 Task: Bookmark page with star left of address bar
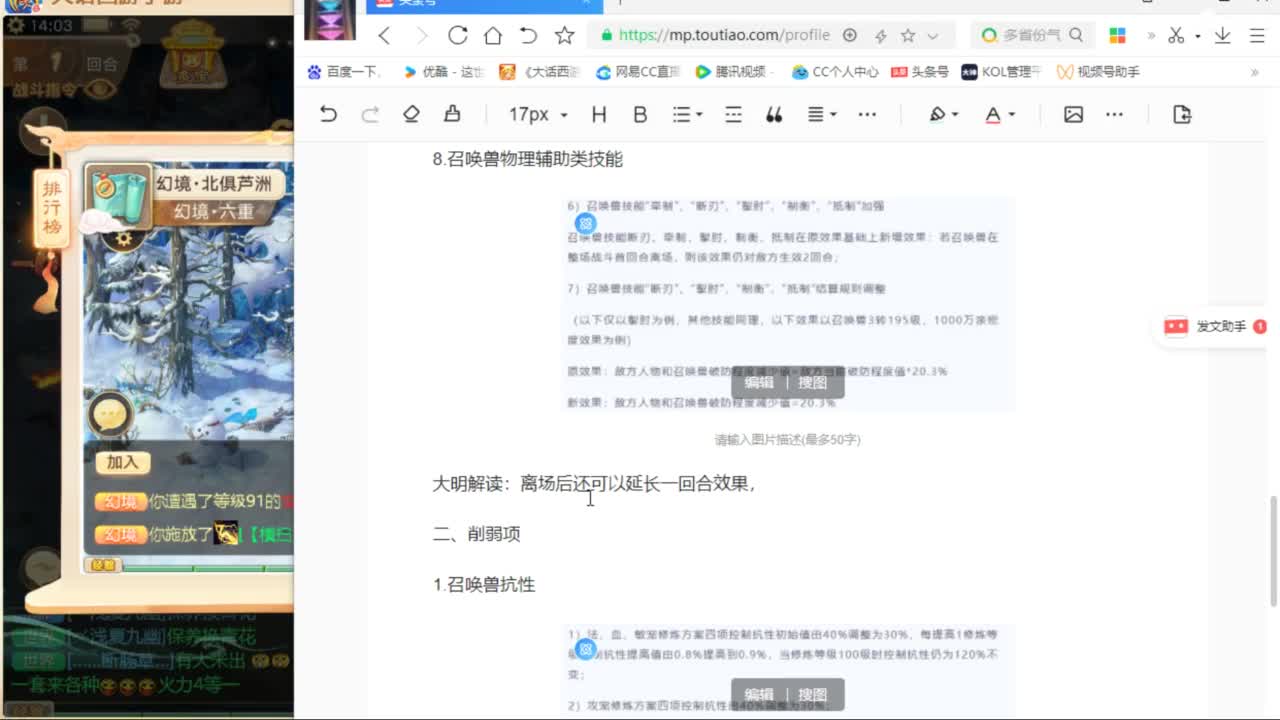click(564, 35)
